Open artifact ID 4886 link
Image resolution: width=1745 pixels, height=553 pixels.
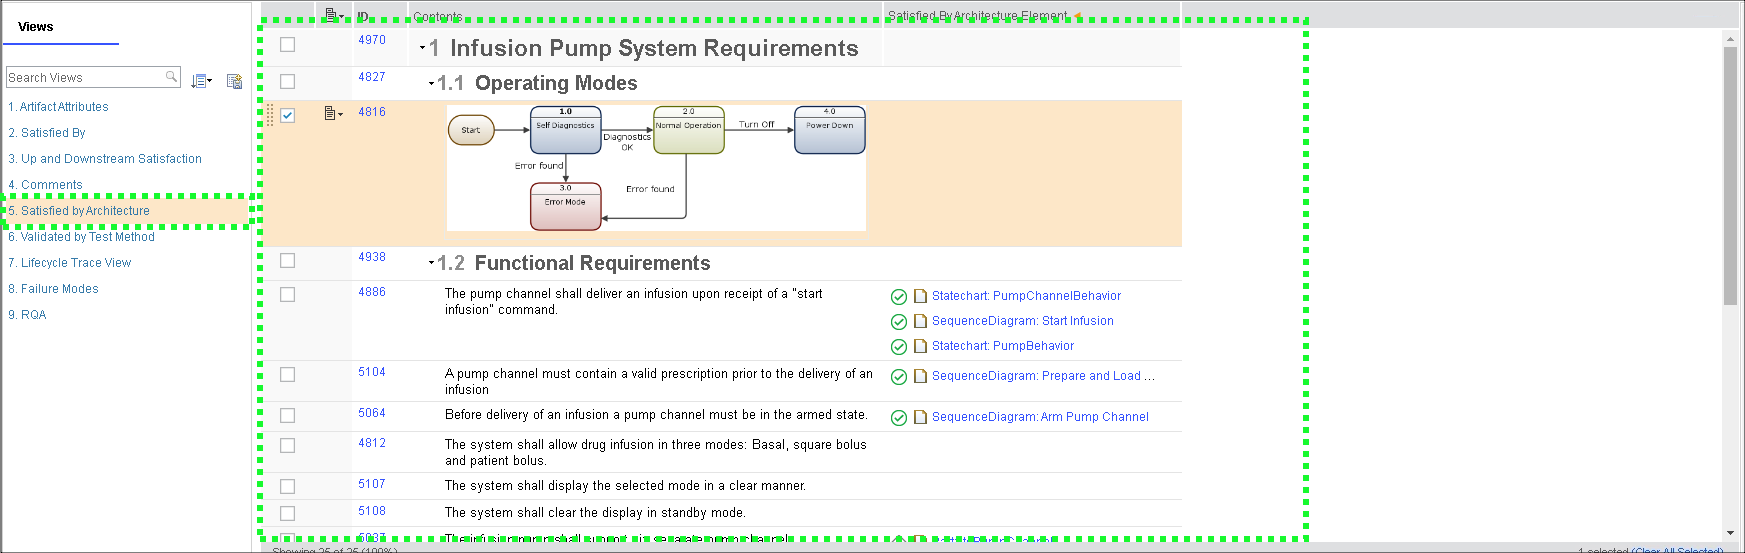pos(372,292)
